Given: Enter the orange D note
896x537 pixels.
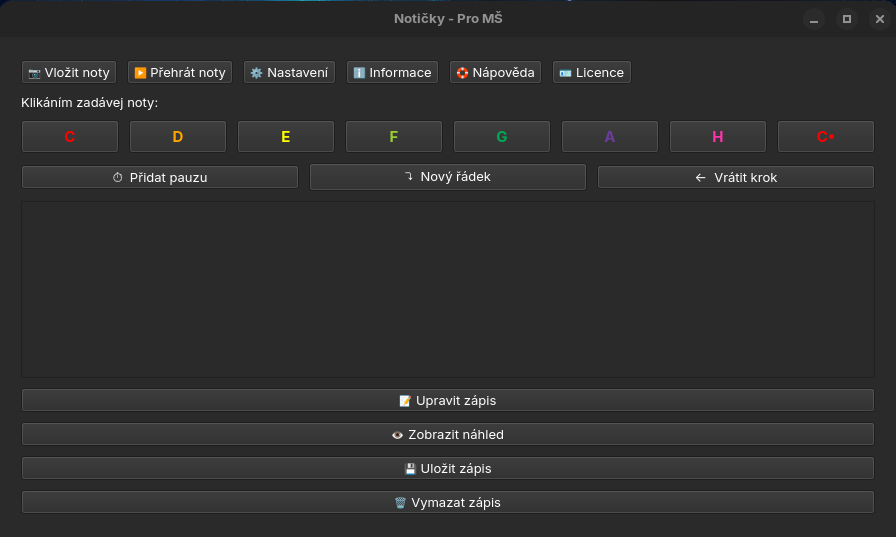Looking at the screenshot, I should click(x=178, y=137).
